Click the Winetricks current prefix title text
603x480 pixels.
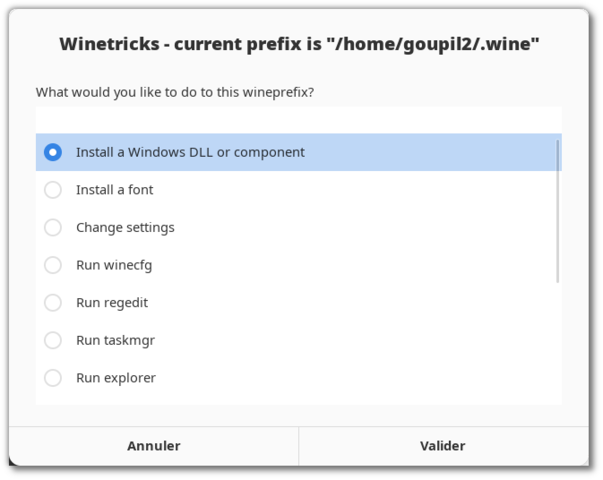pos(300,43)
